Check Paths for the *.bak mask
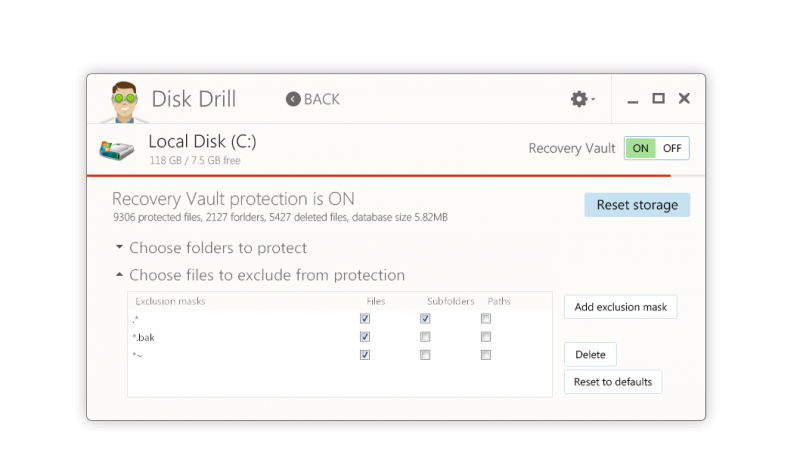The width and height of the screenshot is (800, 467). point(486,337)
